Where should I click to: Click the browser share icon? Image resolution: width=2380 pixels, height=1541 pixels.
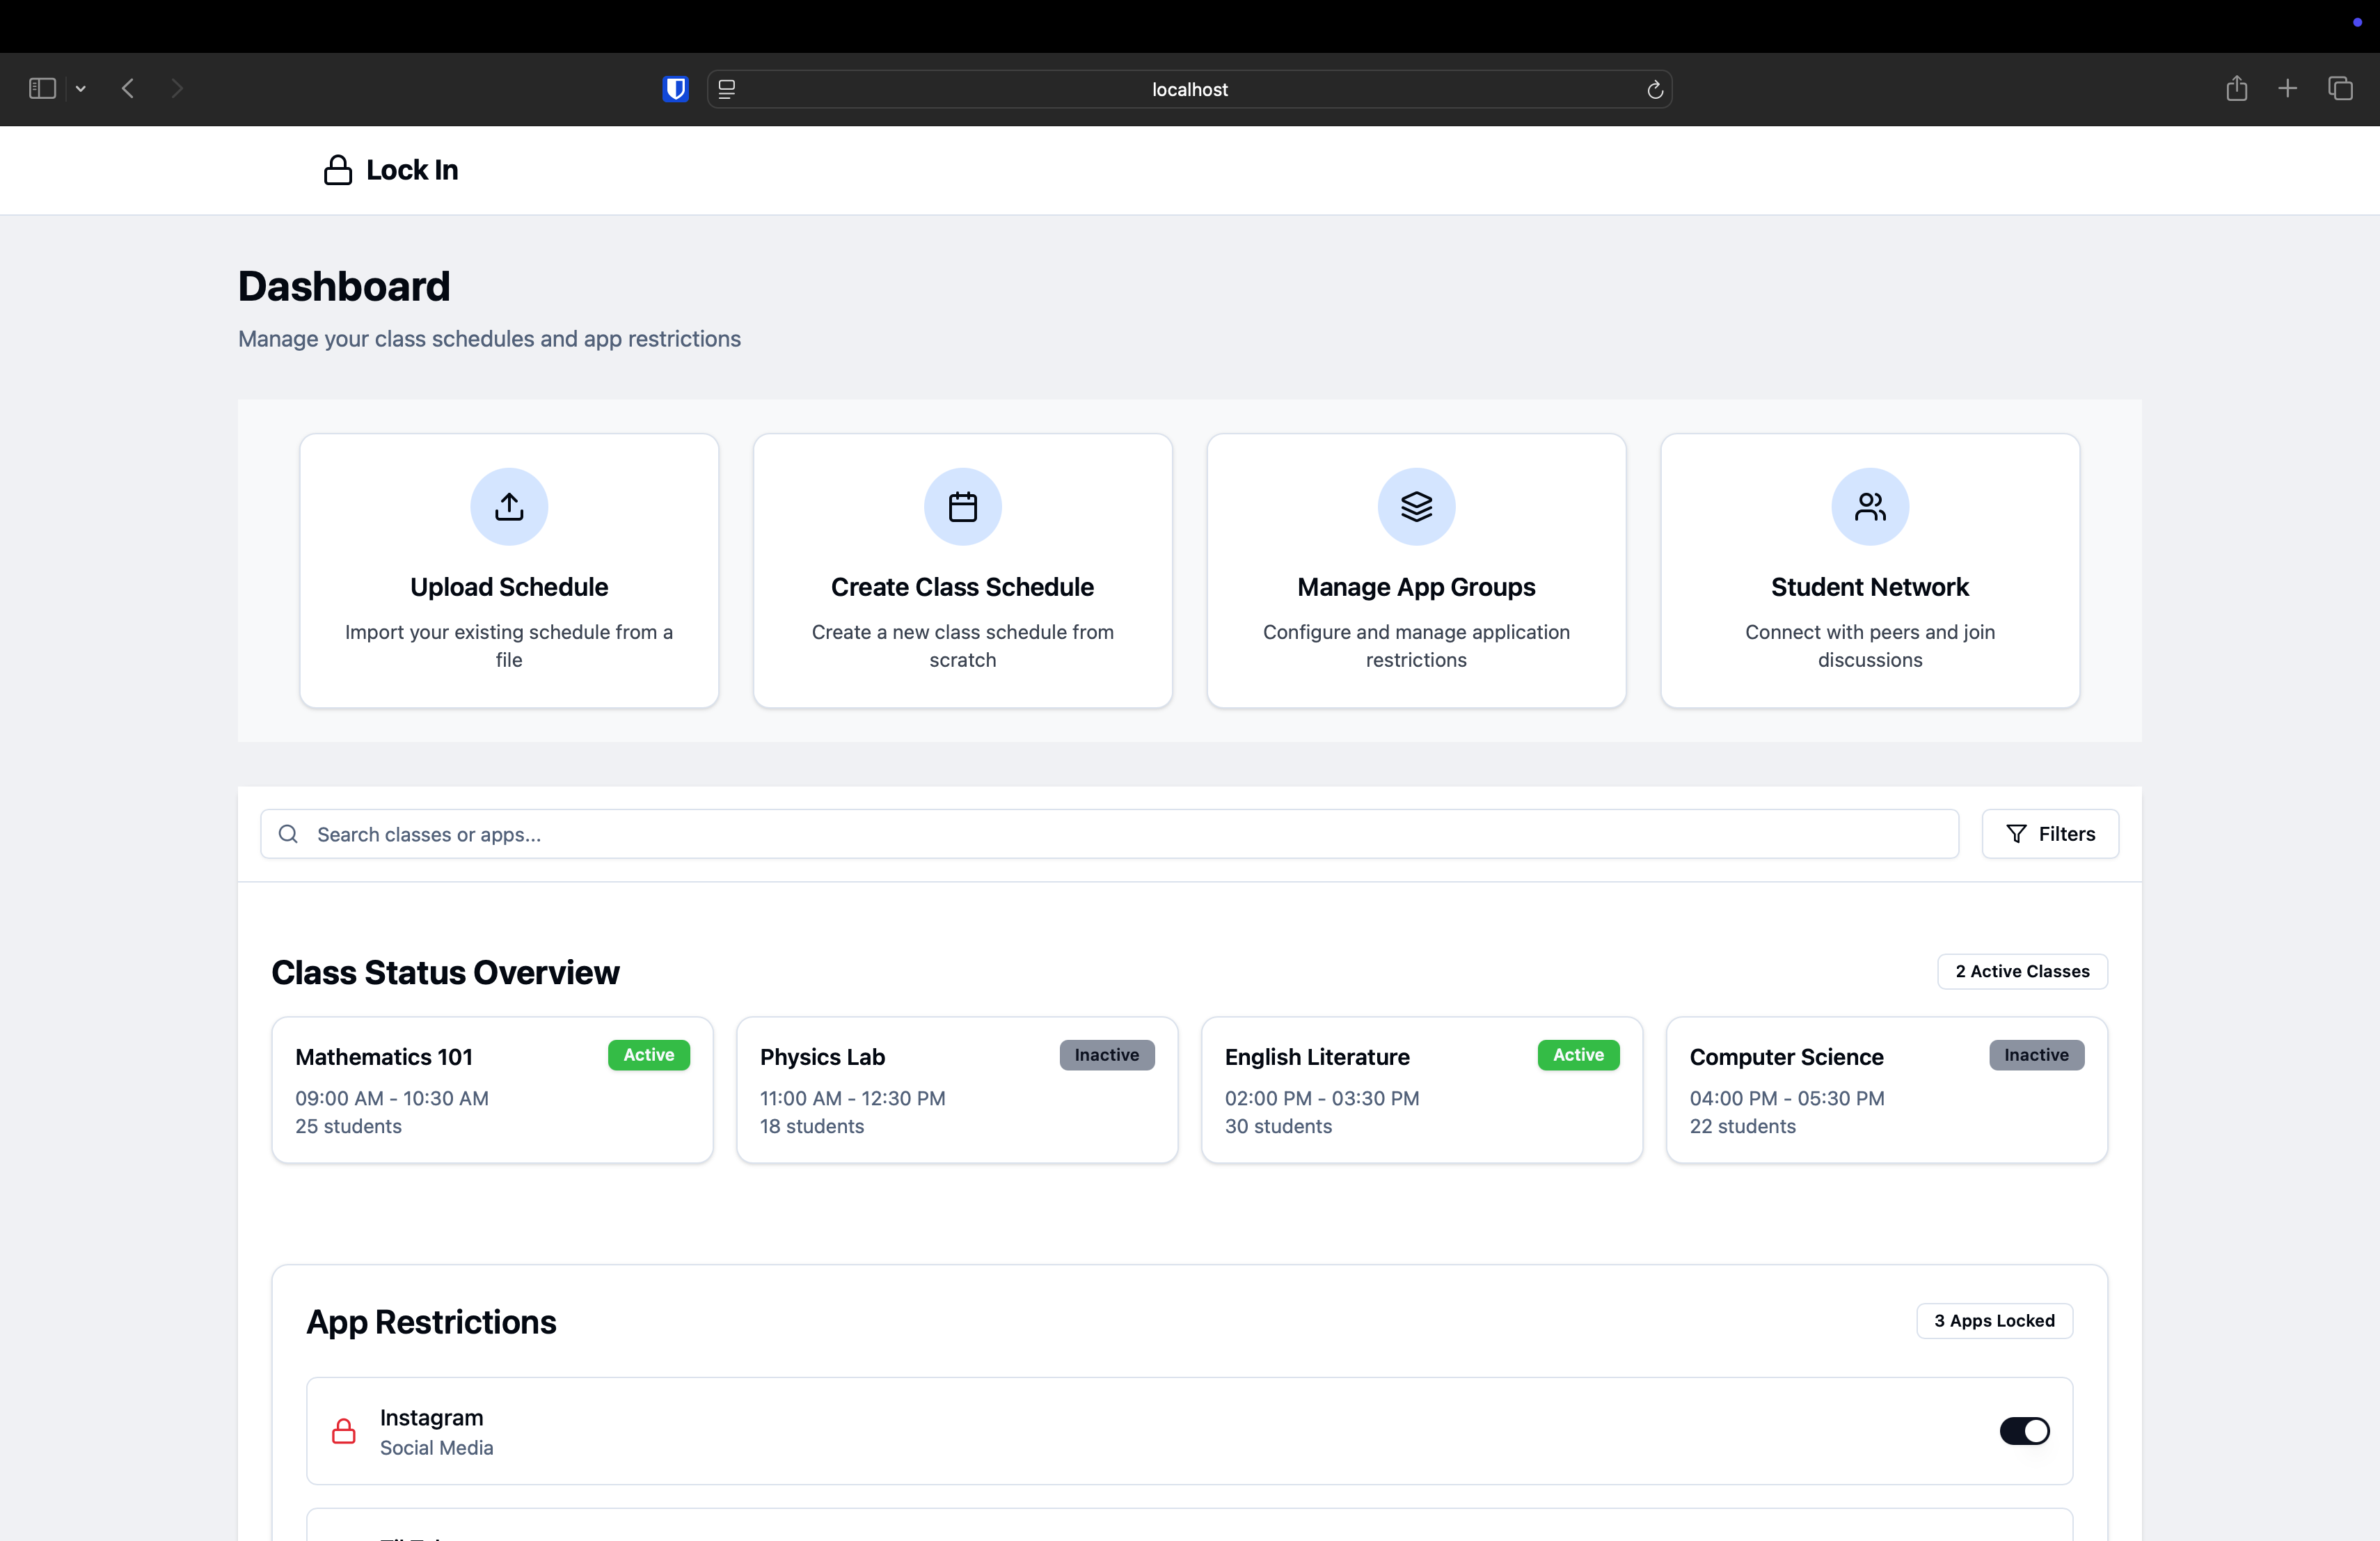click(x=2236, y=89)
